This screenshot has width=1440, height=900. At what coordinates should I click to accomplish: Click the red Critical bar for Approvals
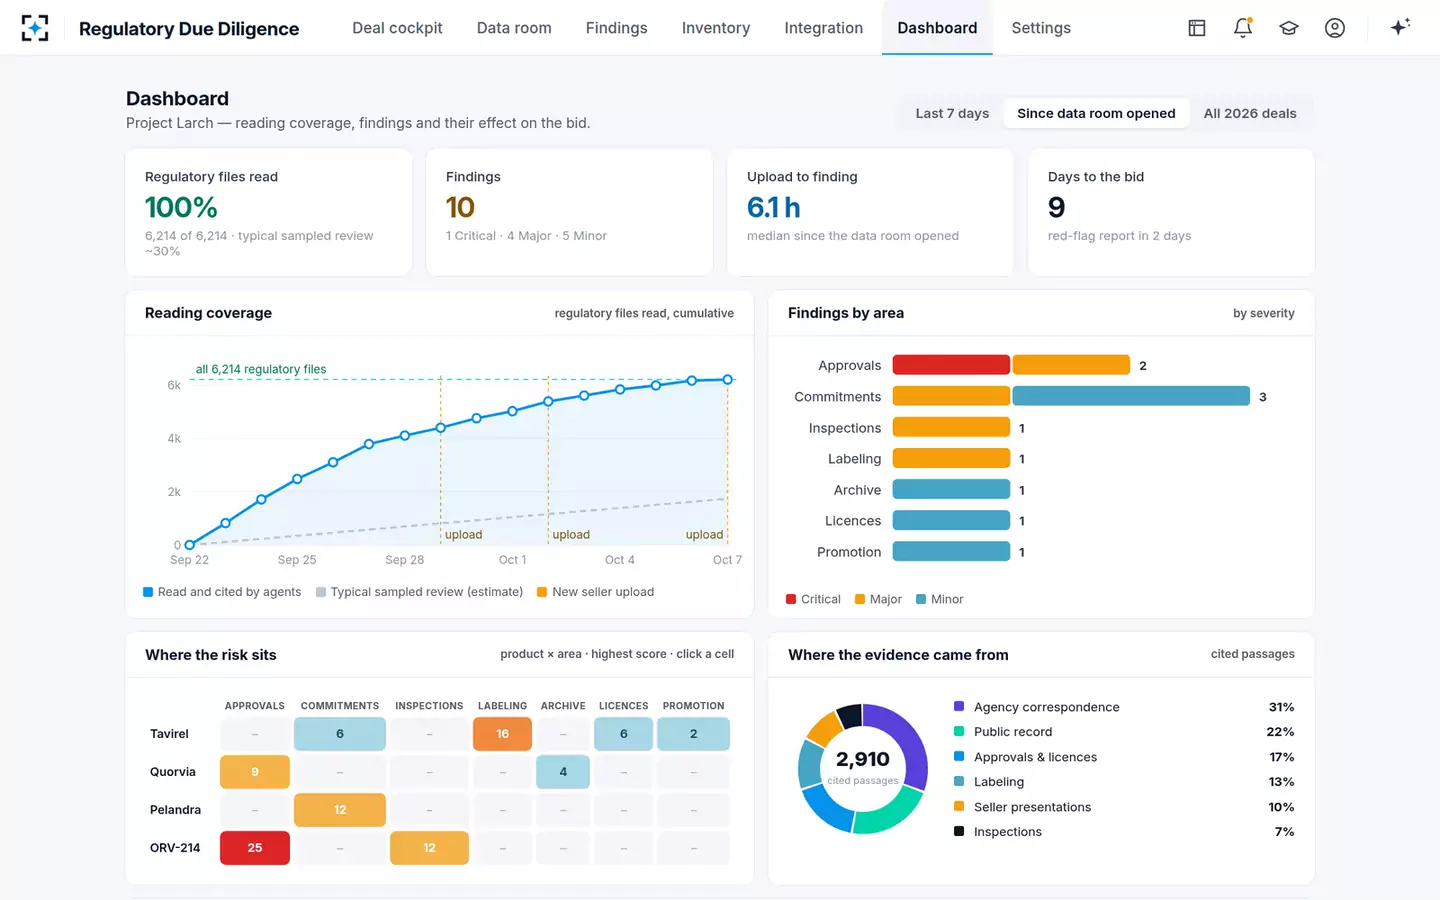[x=951, y=365]
